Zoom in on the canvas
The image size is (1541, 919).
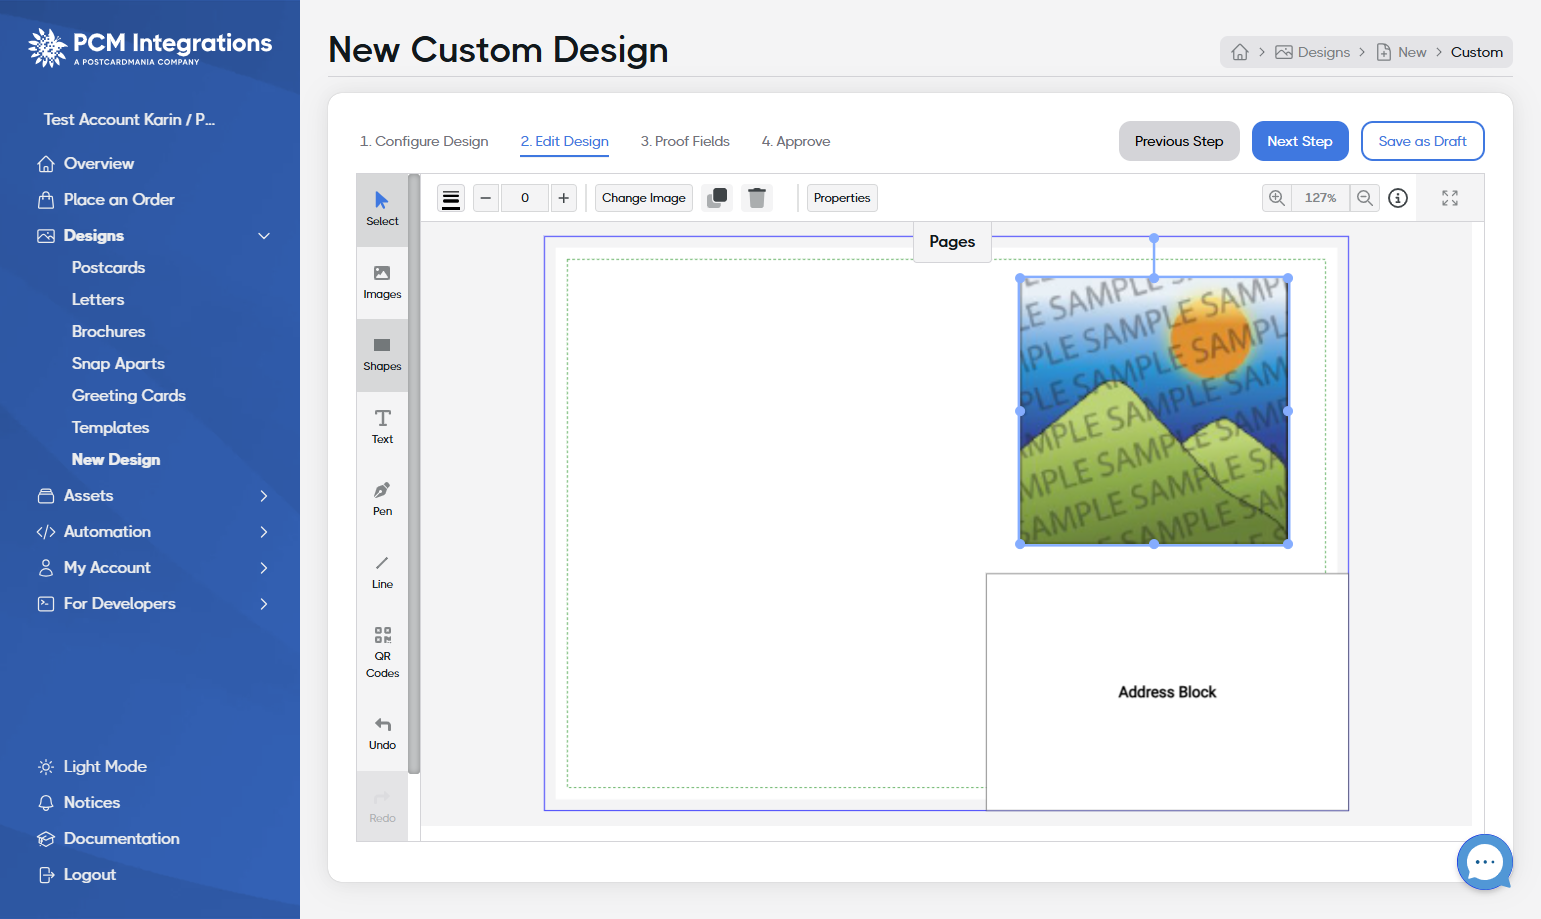click(x=1277, y=198)
